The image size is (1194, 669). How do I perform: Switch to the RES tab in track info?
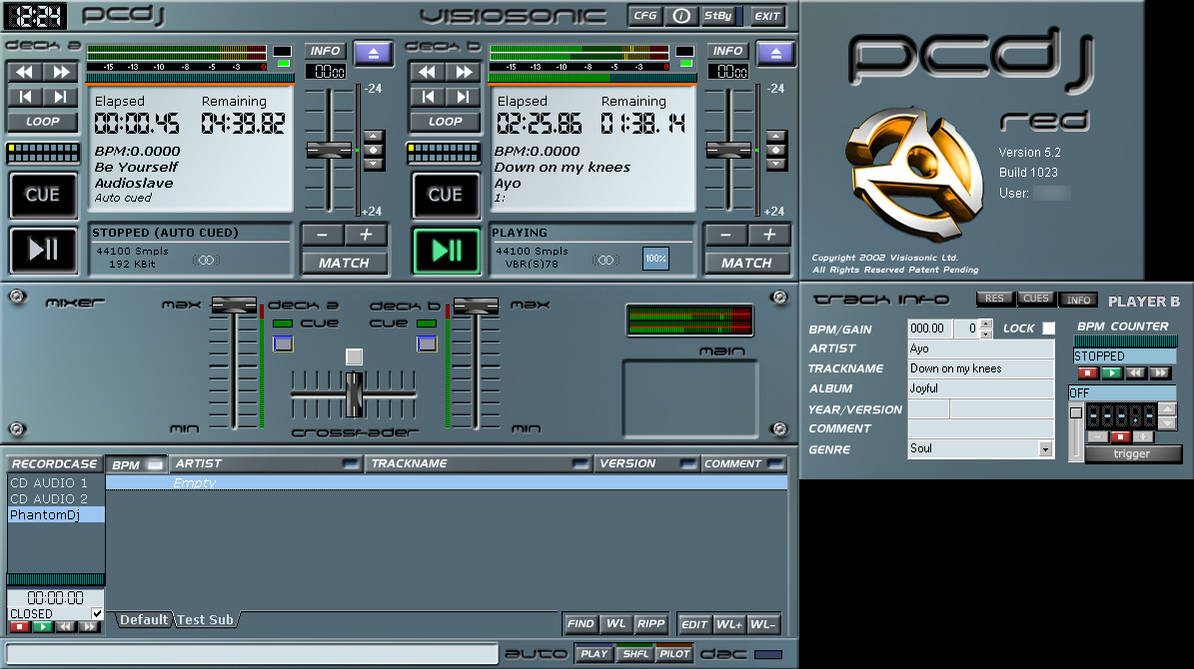[x=995, y=299]
